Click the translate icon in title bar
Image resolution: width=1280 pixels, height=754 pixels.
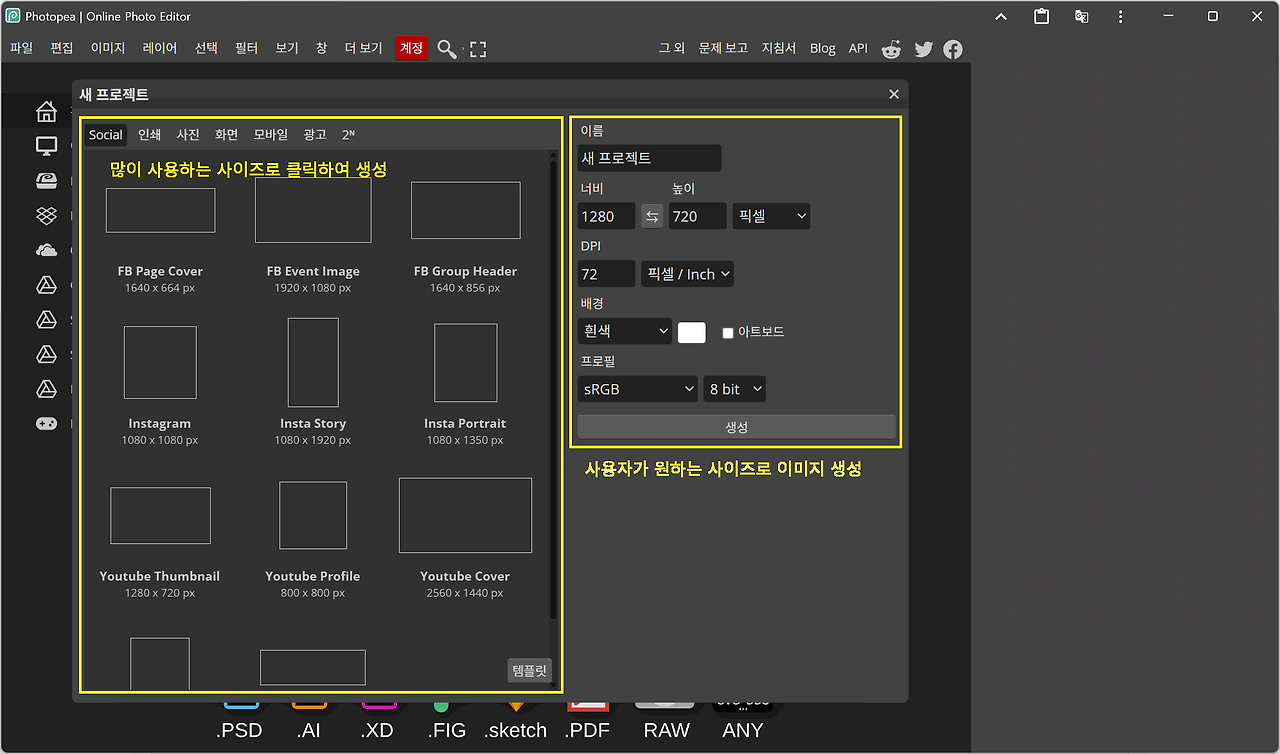[x=1081, y=16]
